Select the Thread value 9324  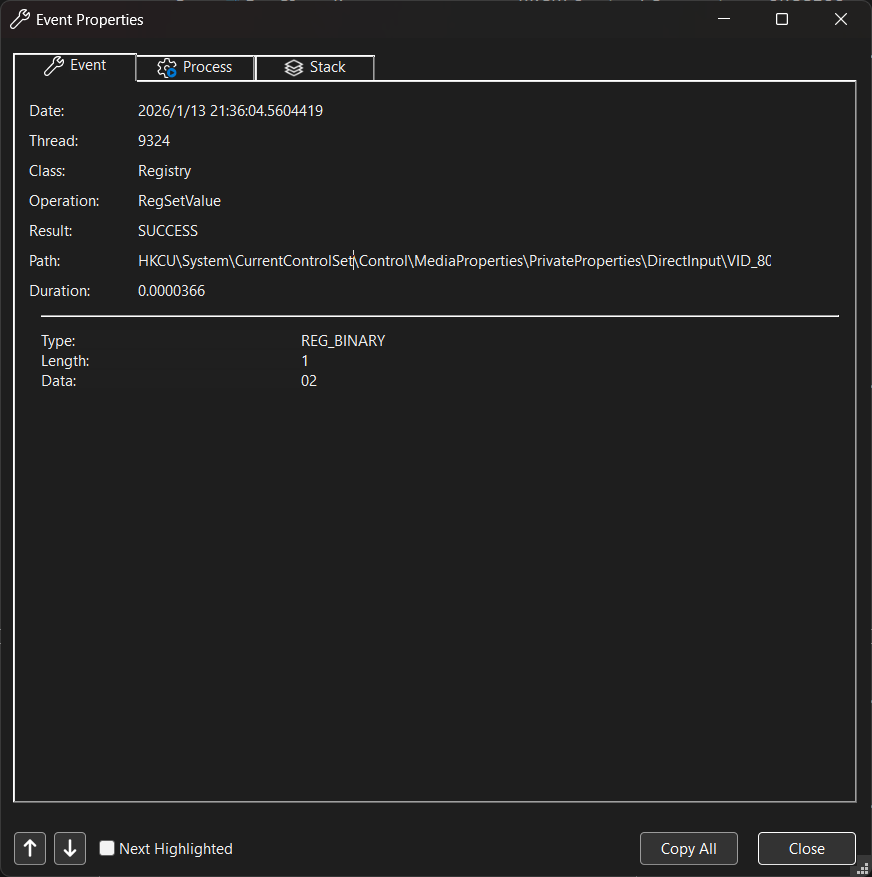click(154, 141)
